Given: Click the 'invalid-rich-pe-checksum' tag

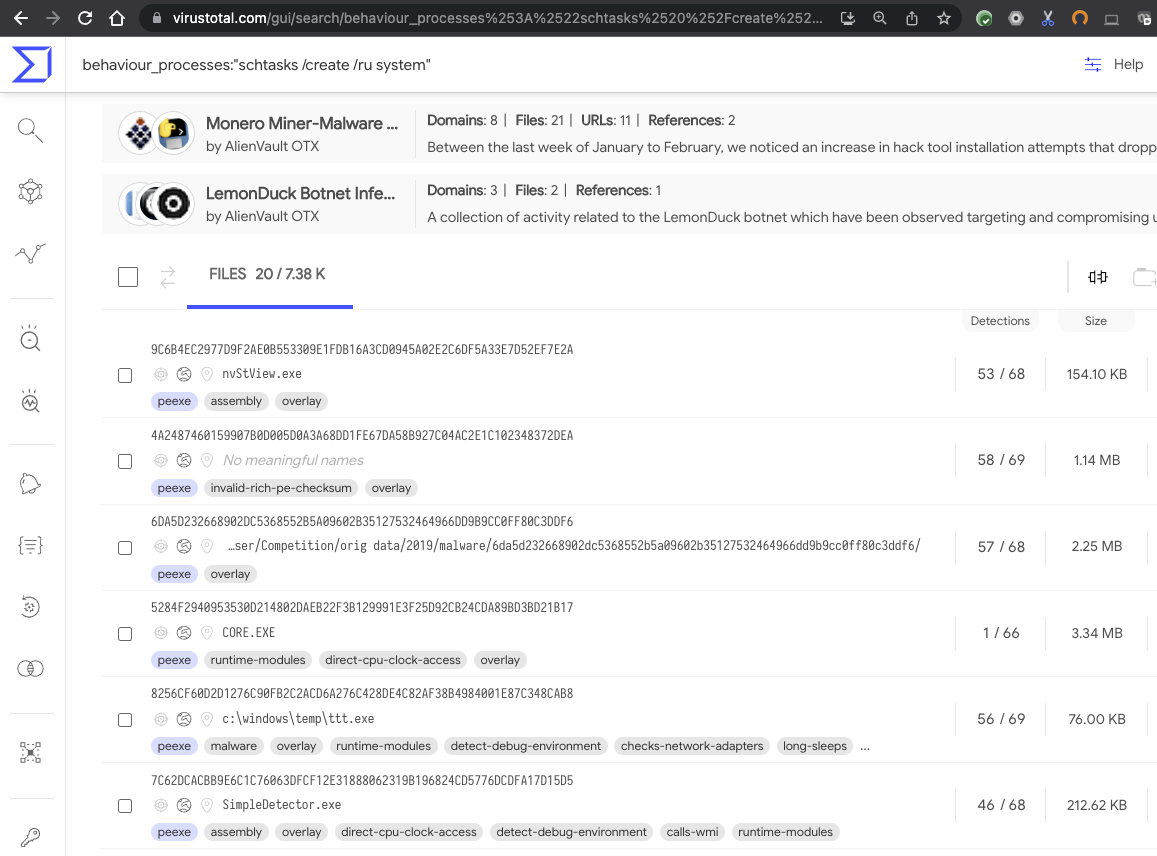Looking at the screenshot, I should tap(281, 488).
